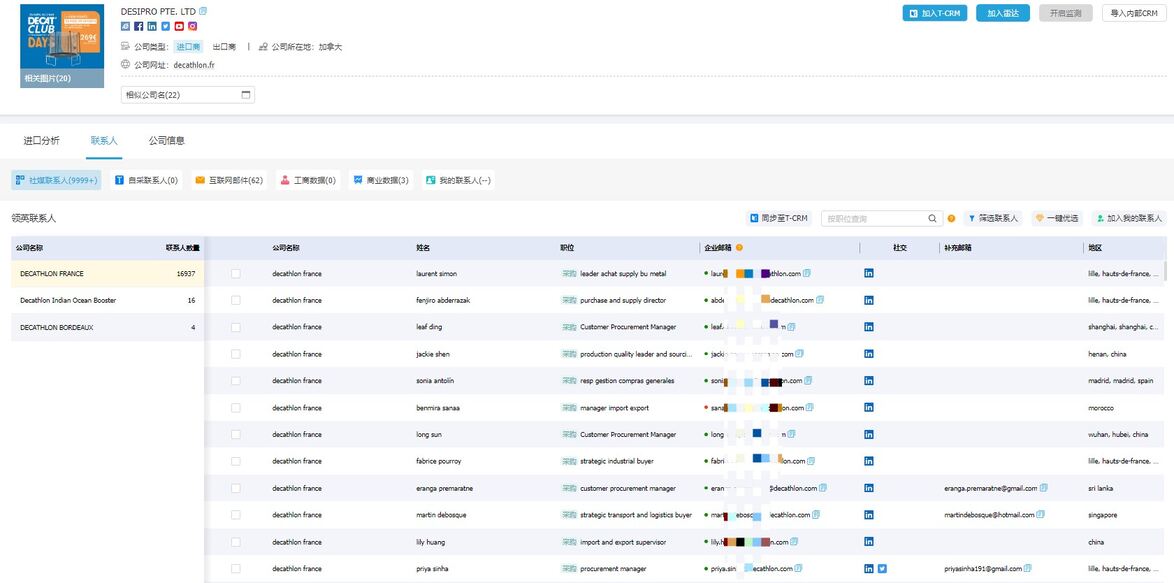This screenshot has height=583, width=1174.
Task: Tick the checkbox for leaf ding
Action: (x=236, y=327)
